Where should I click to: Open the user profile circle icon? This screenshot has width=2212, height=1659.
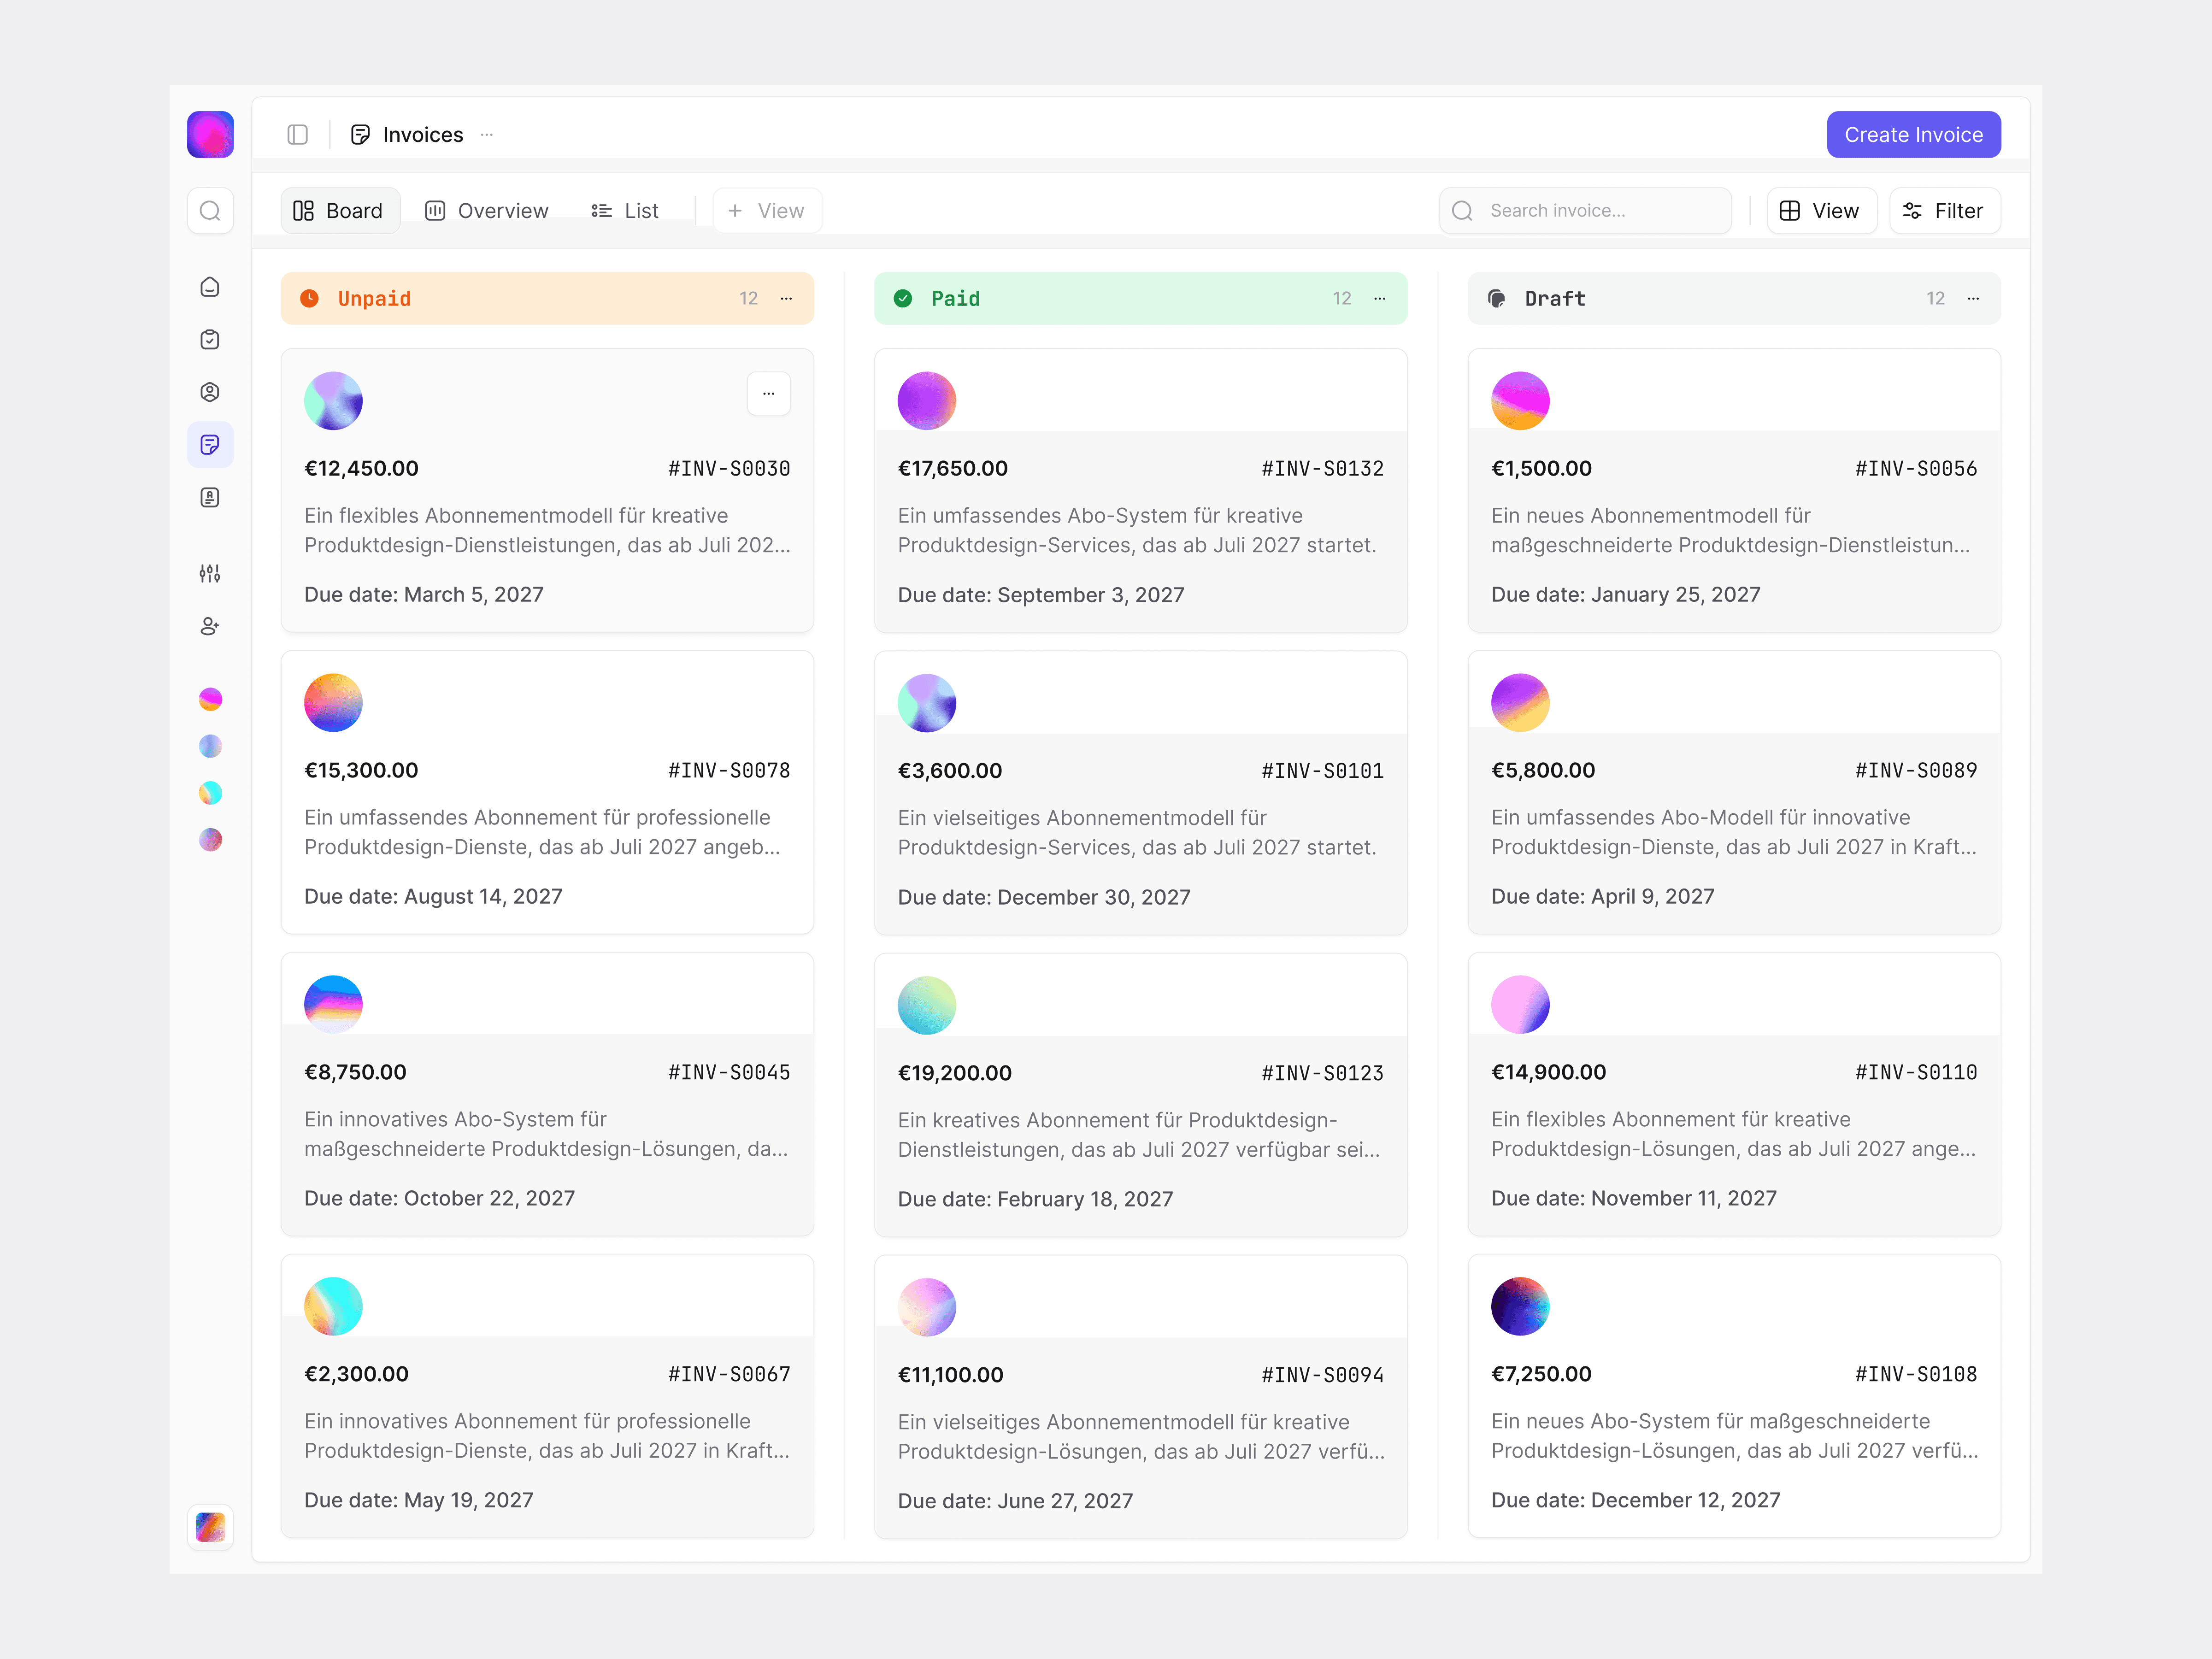210,392
